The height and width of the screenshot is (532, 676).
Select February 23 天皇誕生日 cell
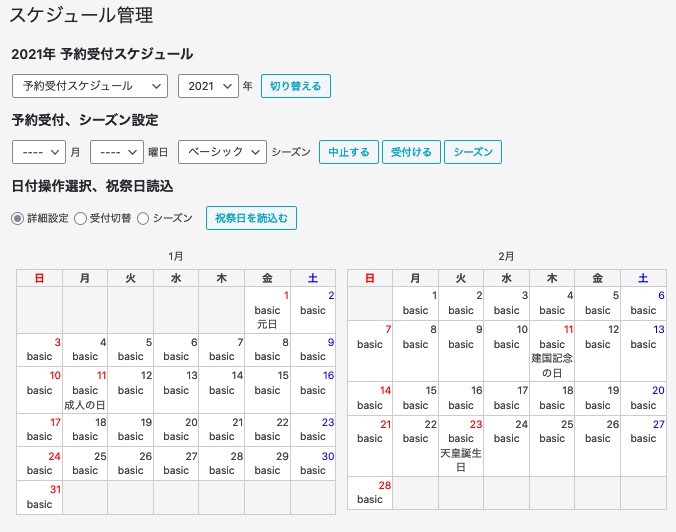(x=461, y=446)
